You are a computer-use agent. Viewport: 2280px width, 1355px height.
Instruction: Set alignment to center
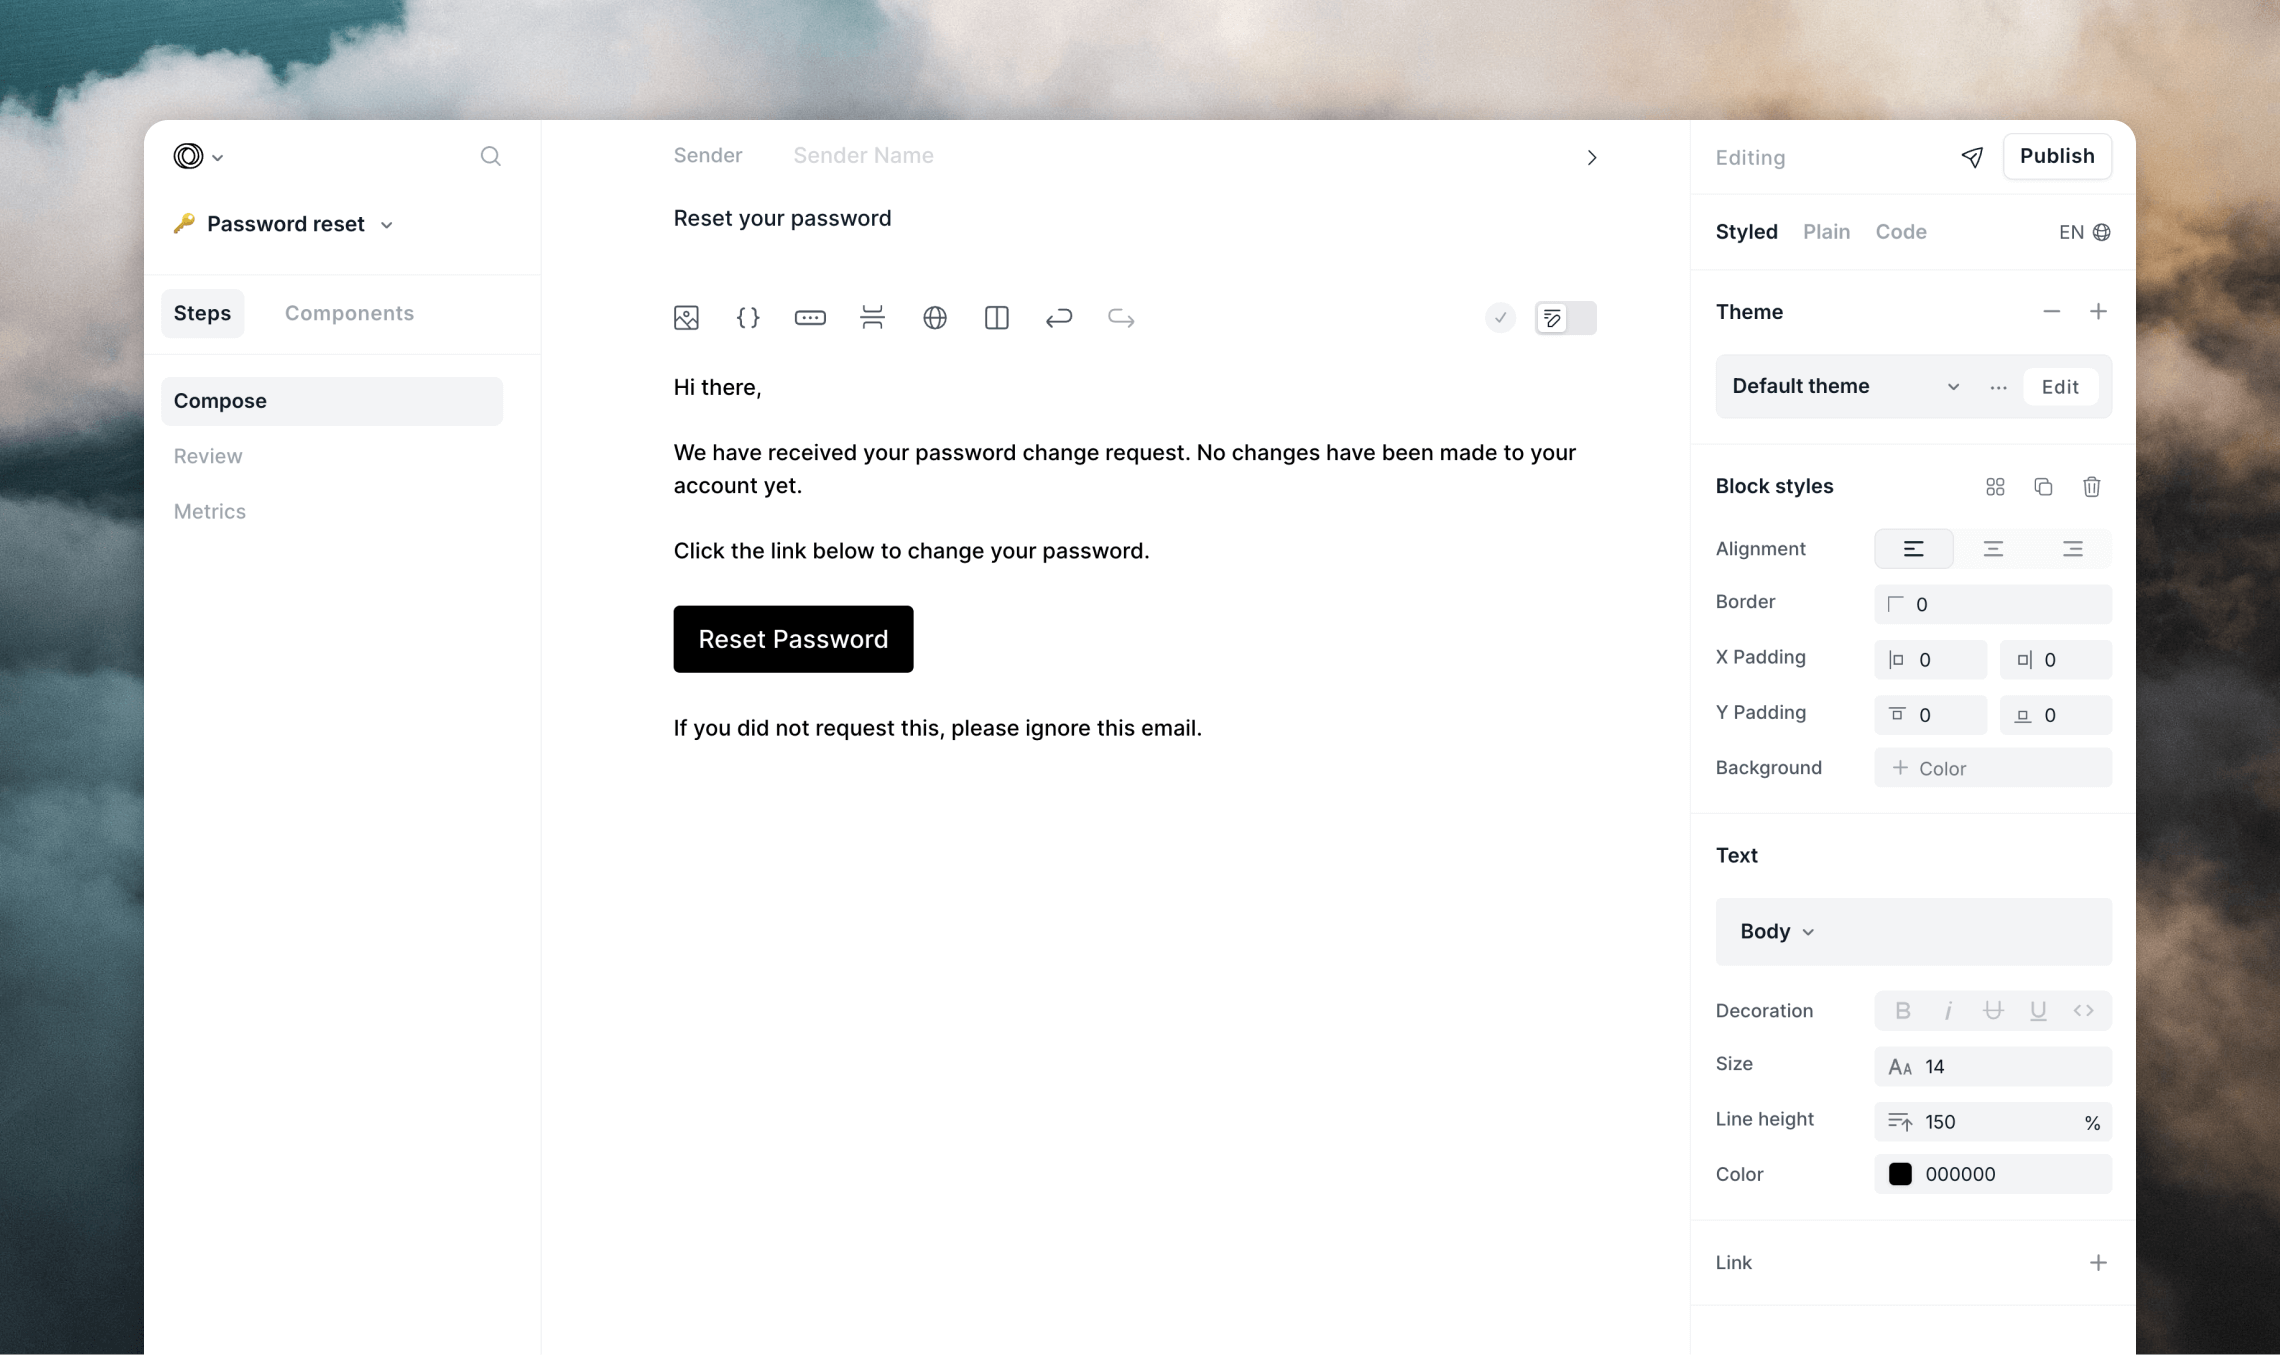pyautogui.click(x=1993, y=549)
